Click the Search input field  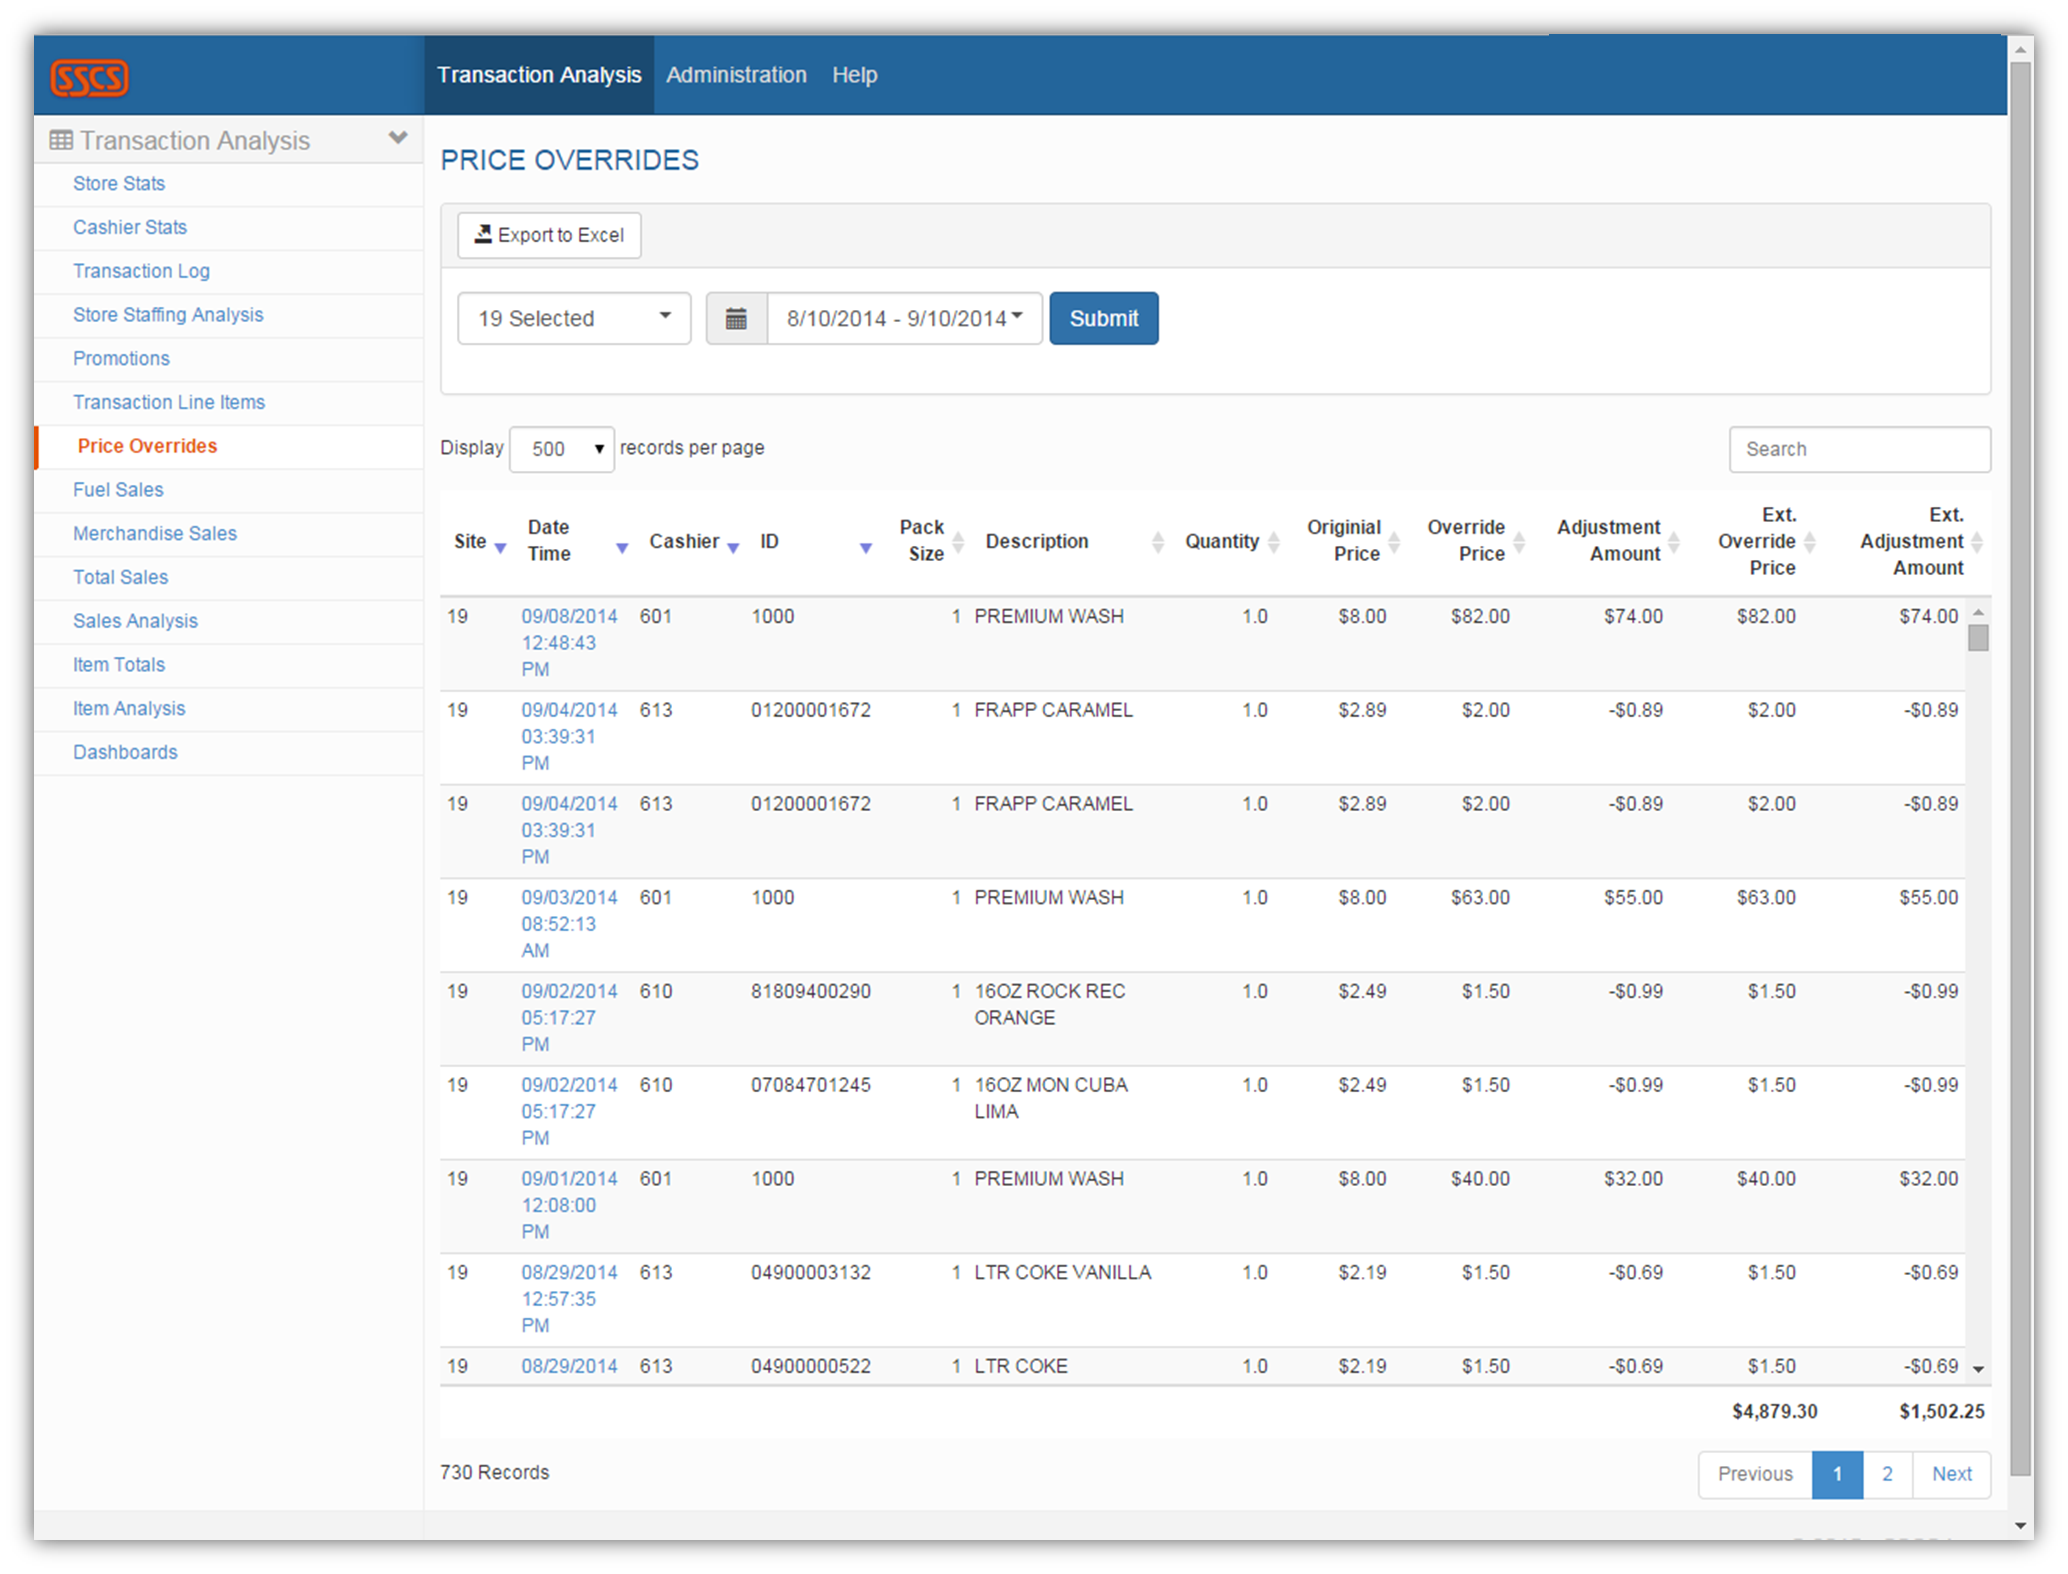[x=1859, y=449]
